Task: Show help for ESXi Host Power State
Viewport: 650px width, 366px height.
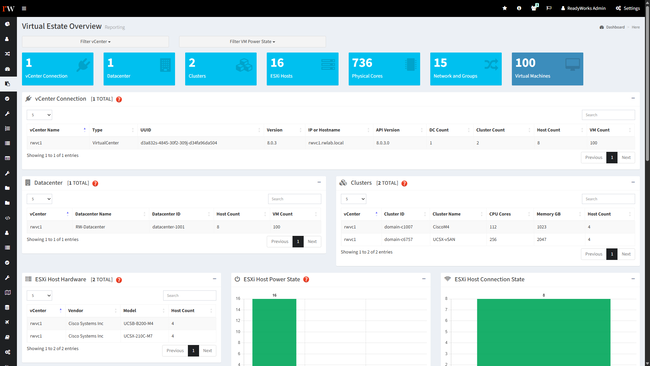Action: [306, 279]
